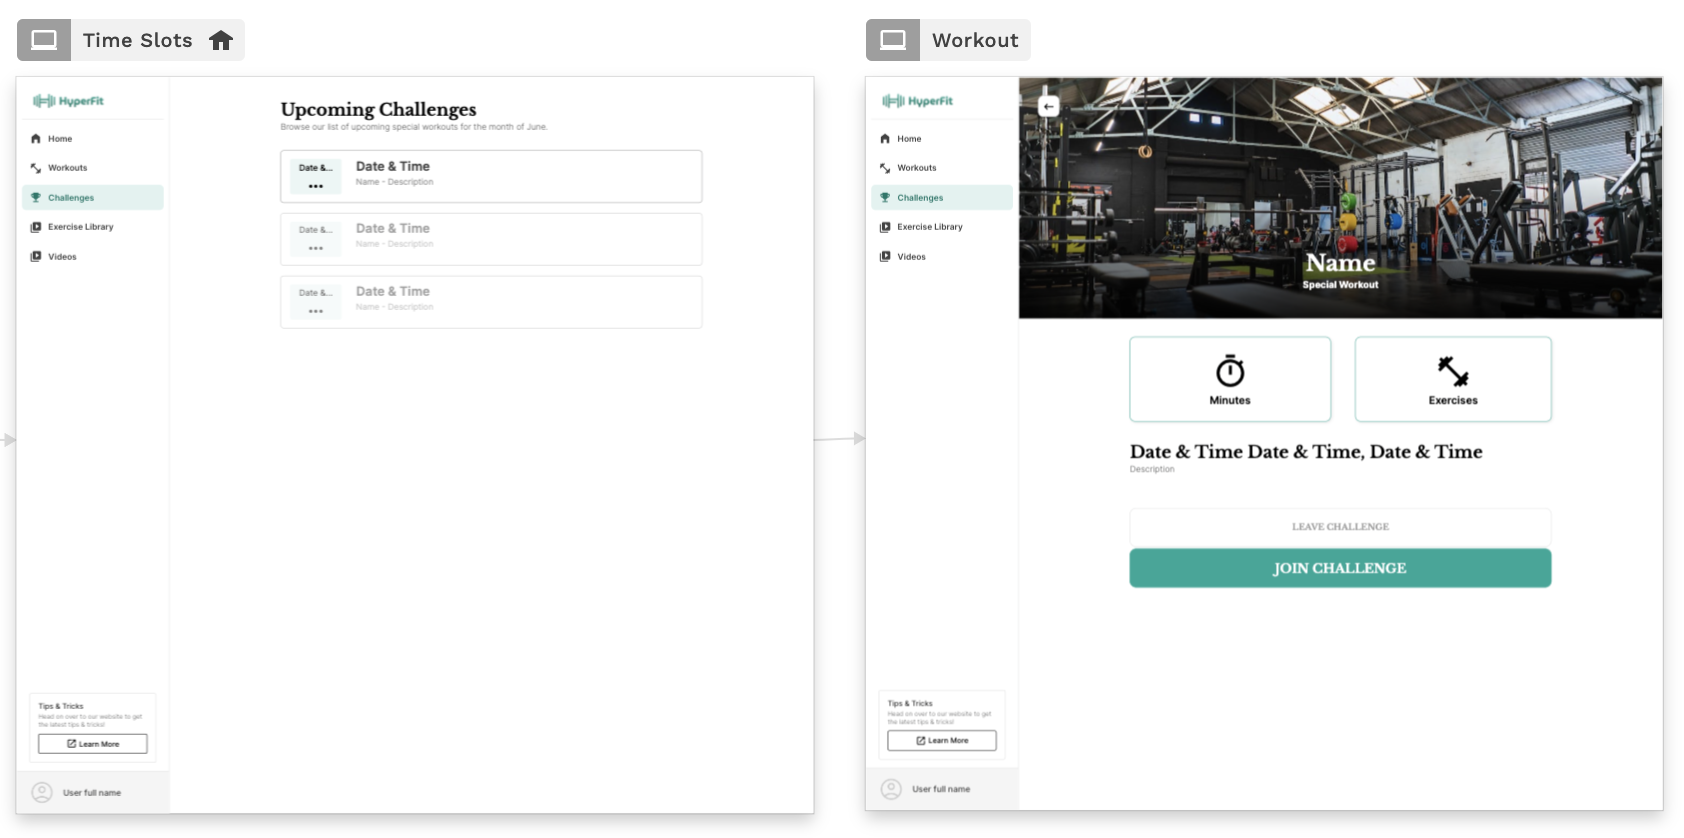Open Workouts in the Time Slots sidebar
This screenshot has width=1684, height=838.
(x=67, y=168)
